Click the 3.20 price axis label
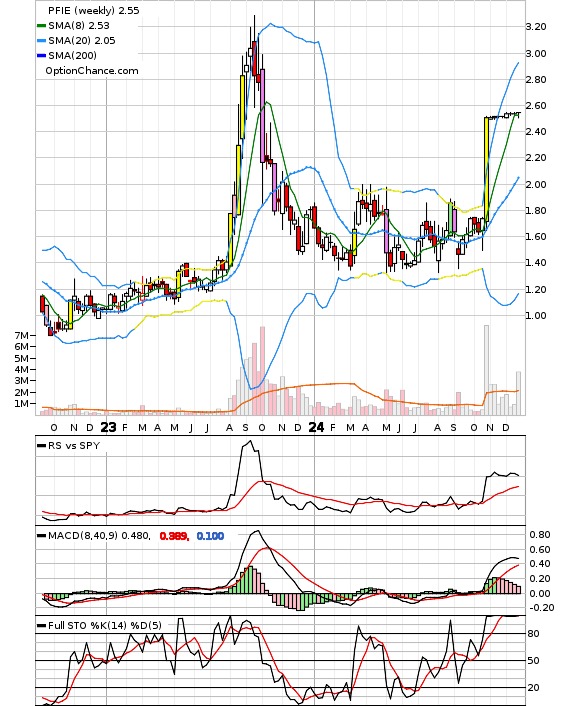 [x=536, y=27]
